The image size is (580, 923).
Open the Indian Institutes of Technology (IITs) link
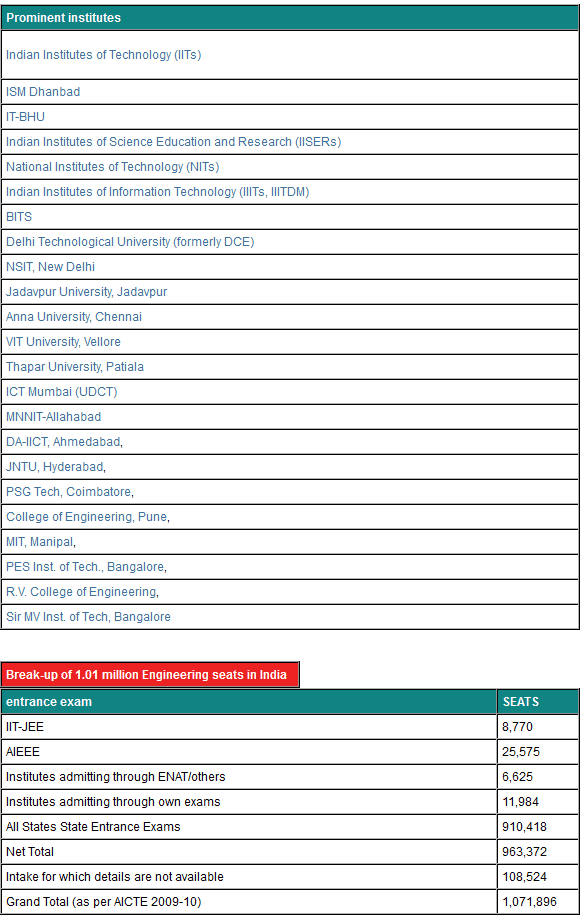click(104, 55)
